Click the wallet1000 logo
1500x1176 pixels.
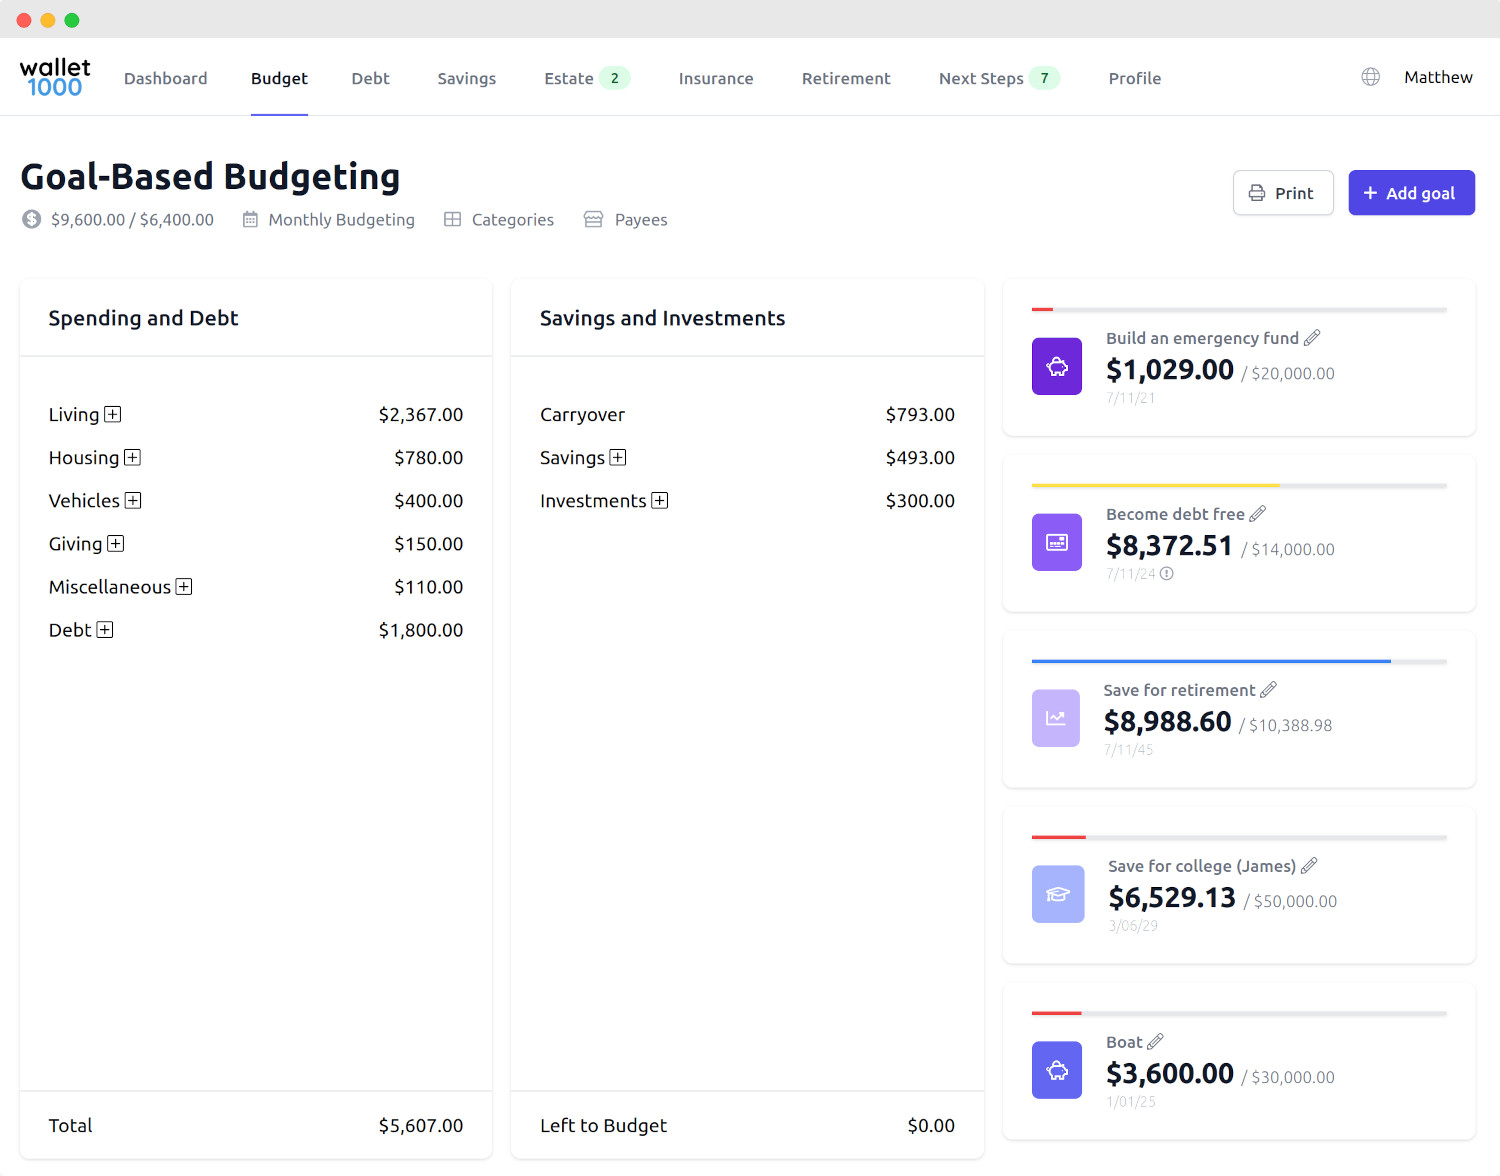(55, 77)
